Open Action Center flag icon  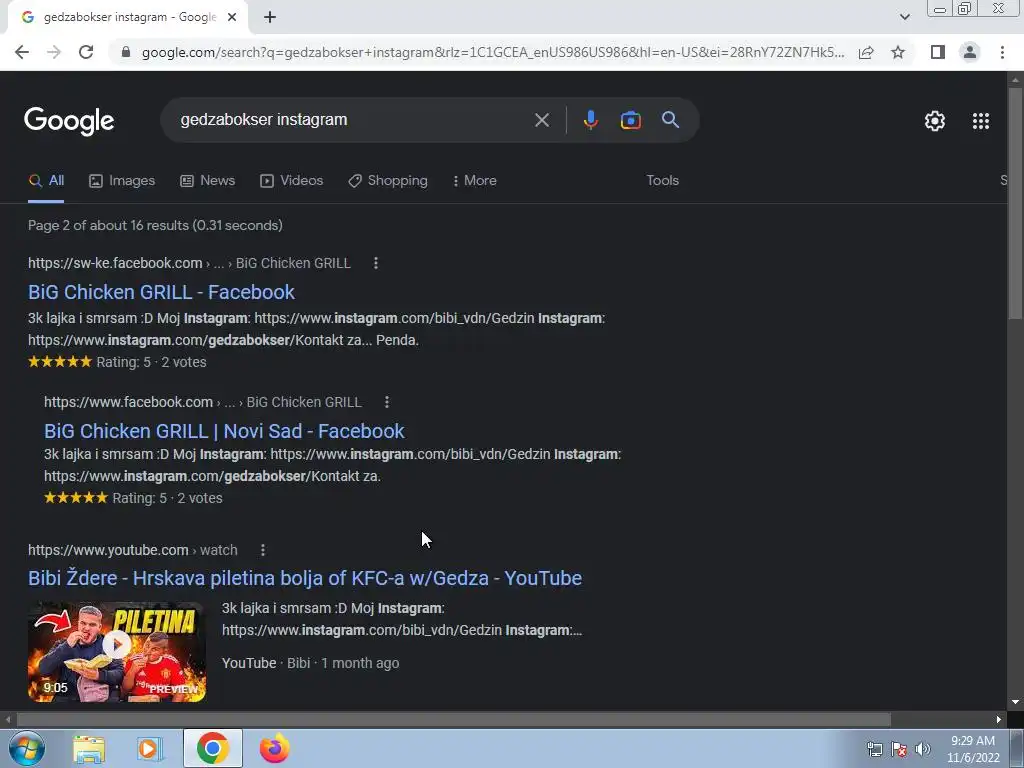coord(899,749)
